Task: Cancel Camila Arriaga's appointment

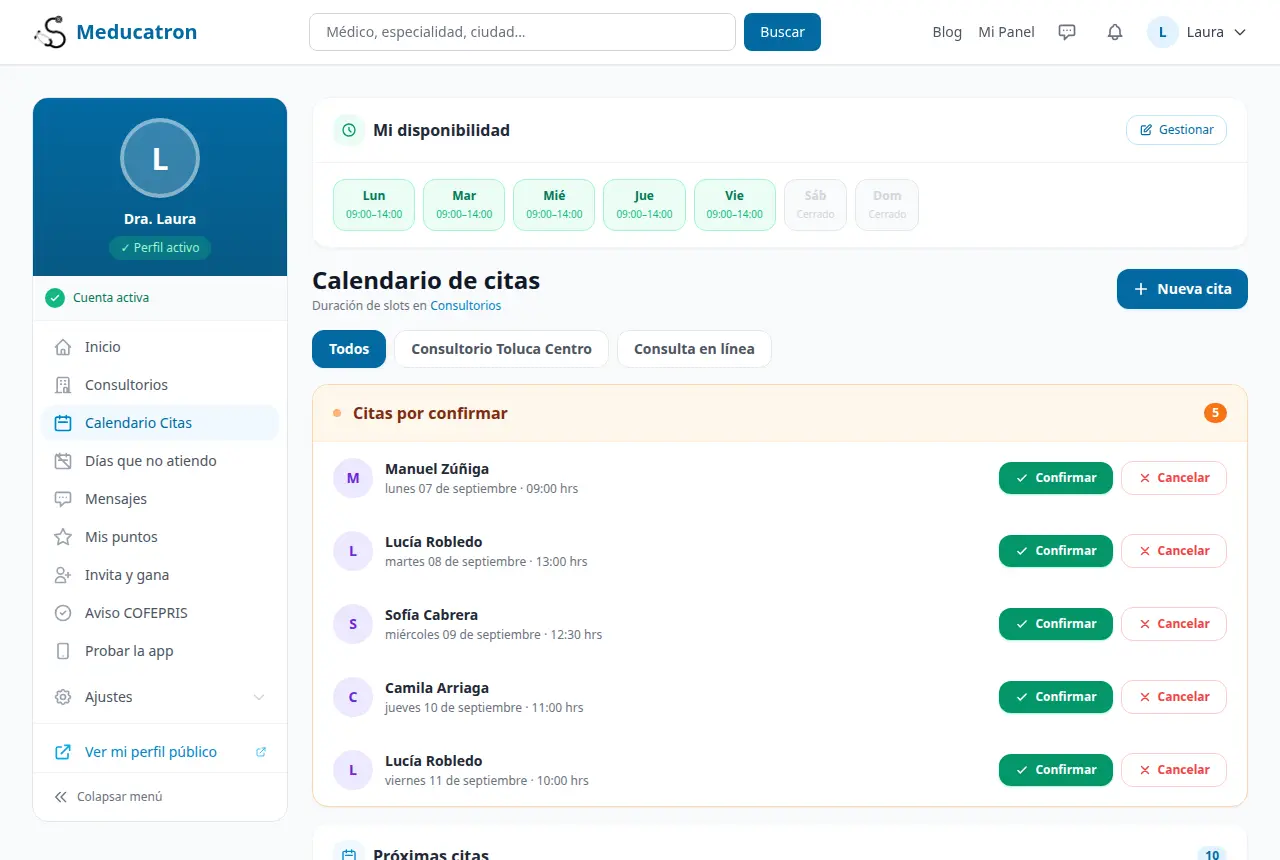Action: [1174, 697]
